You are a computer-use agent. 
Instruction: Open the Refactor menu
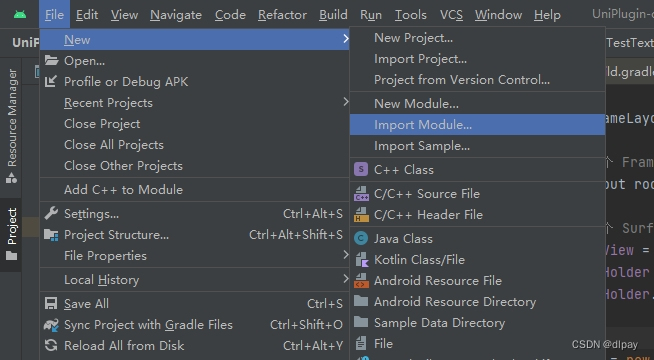pyautogui.click(x=282, y=15)
